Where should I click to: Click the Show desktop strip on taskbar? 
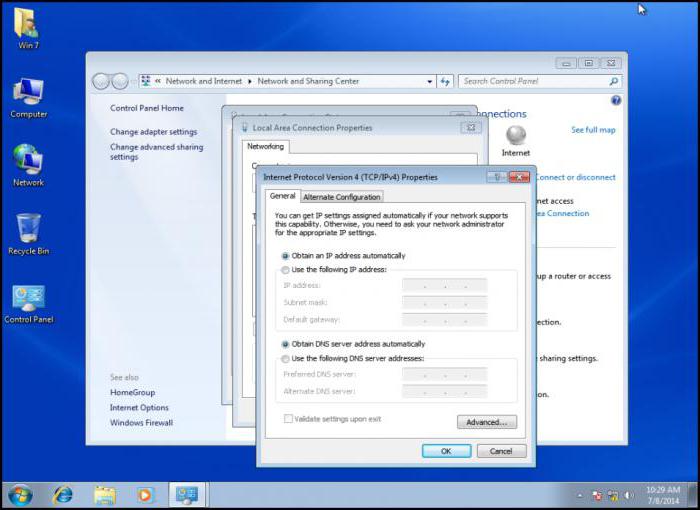point(693,495)
